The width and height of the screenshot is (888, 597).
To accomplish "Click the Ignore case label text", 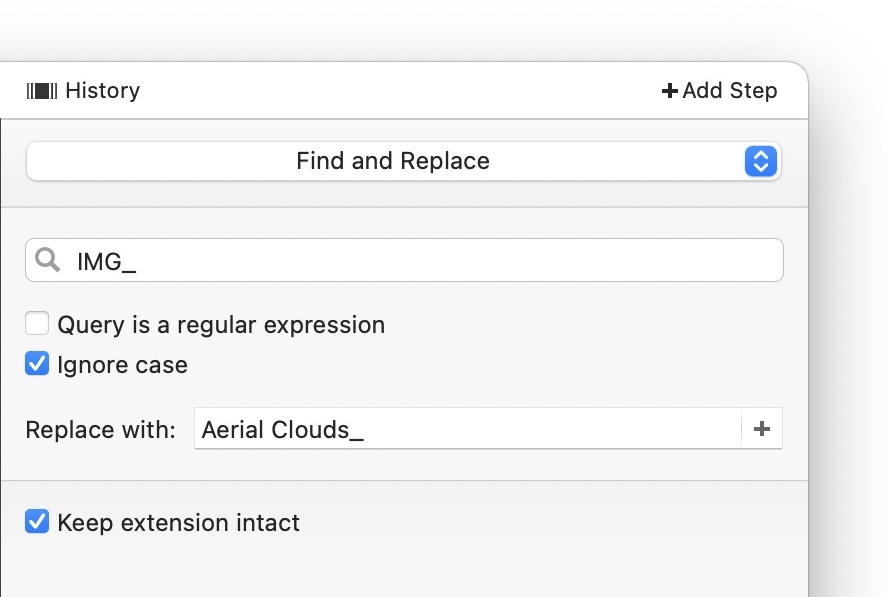I will [122, 365].
